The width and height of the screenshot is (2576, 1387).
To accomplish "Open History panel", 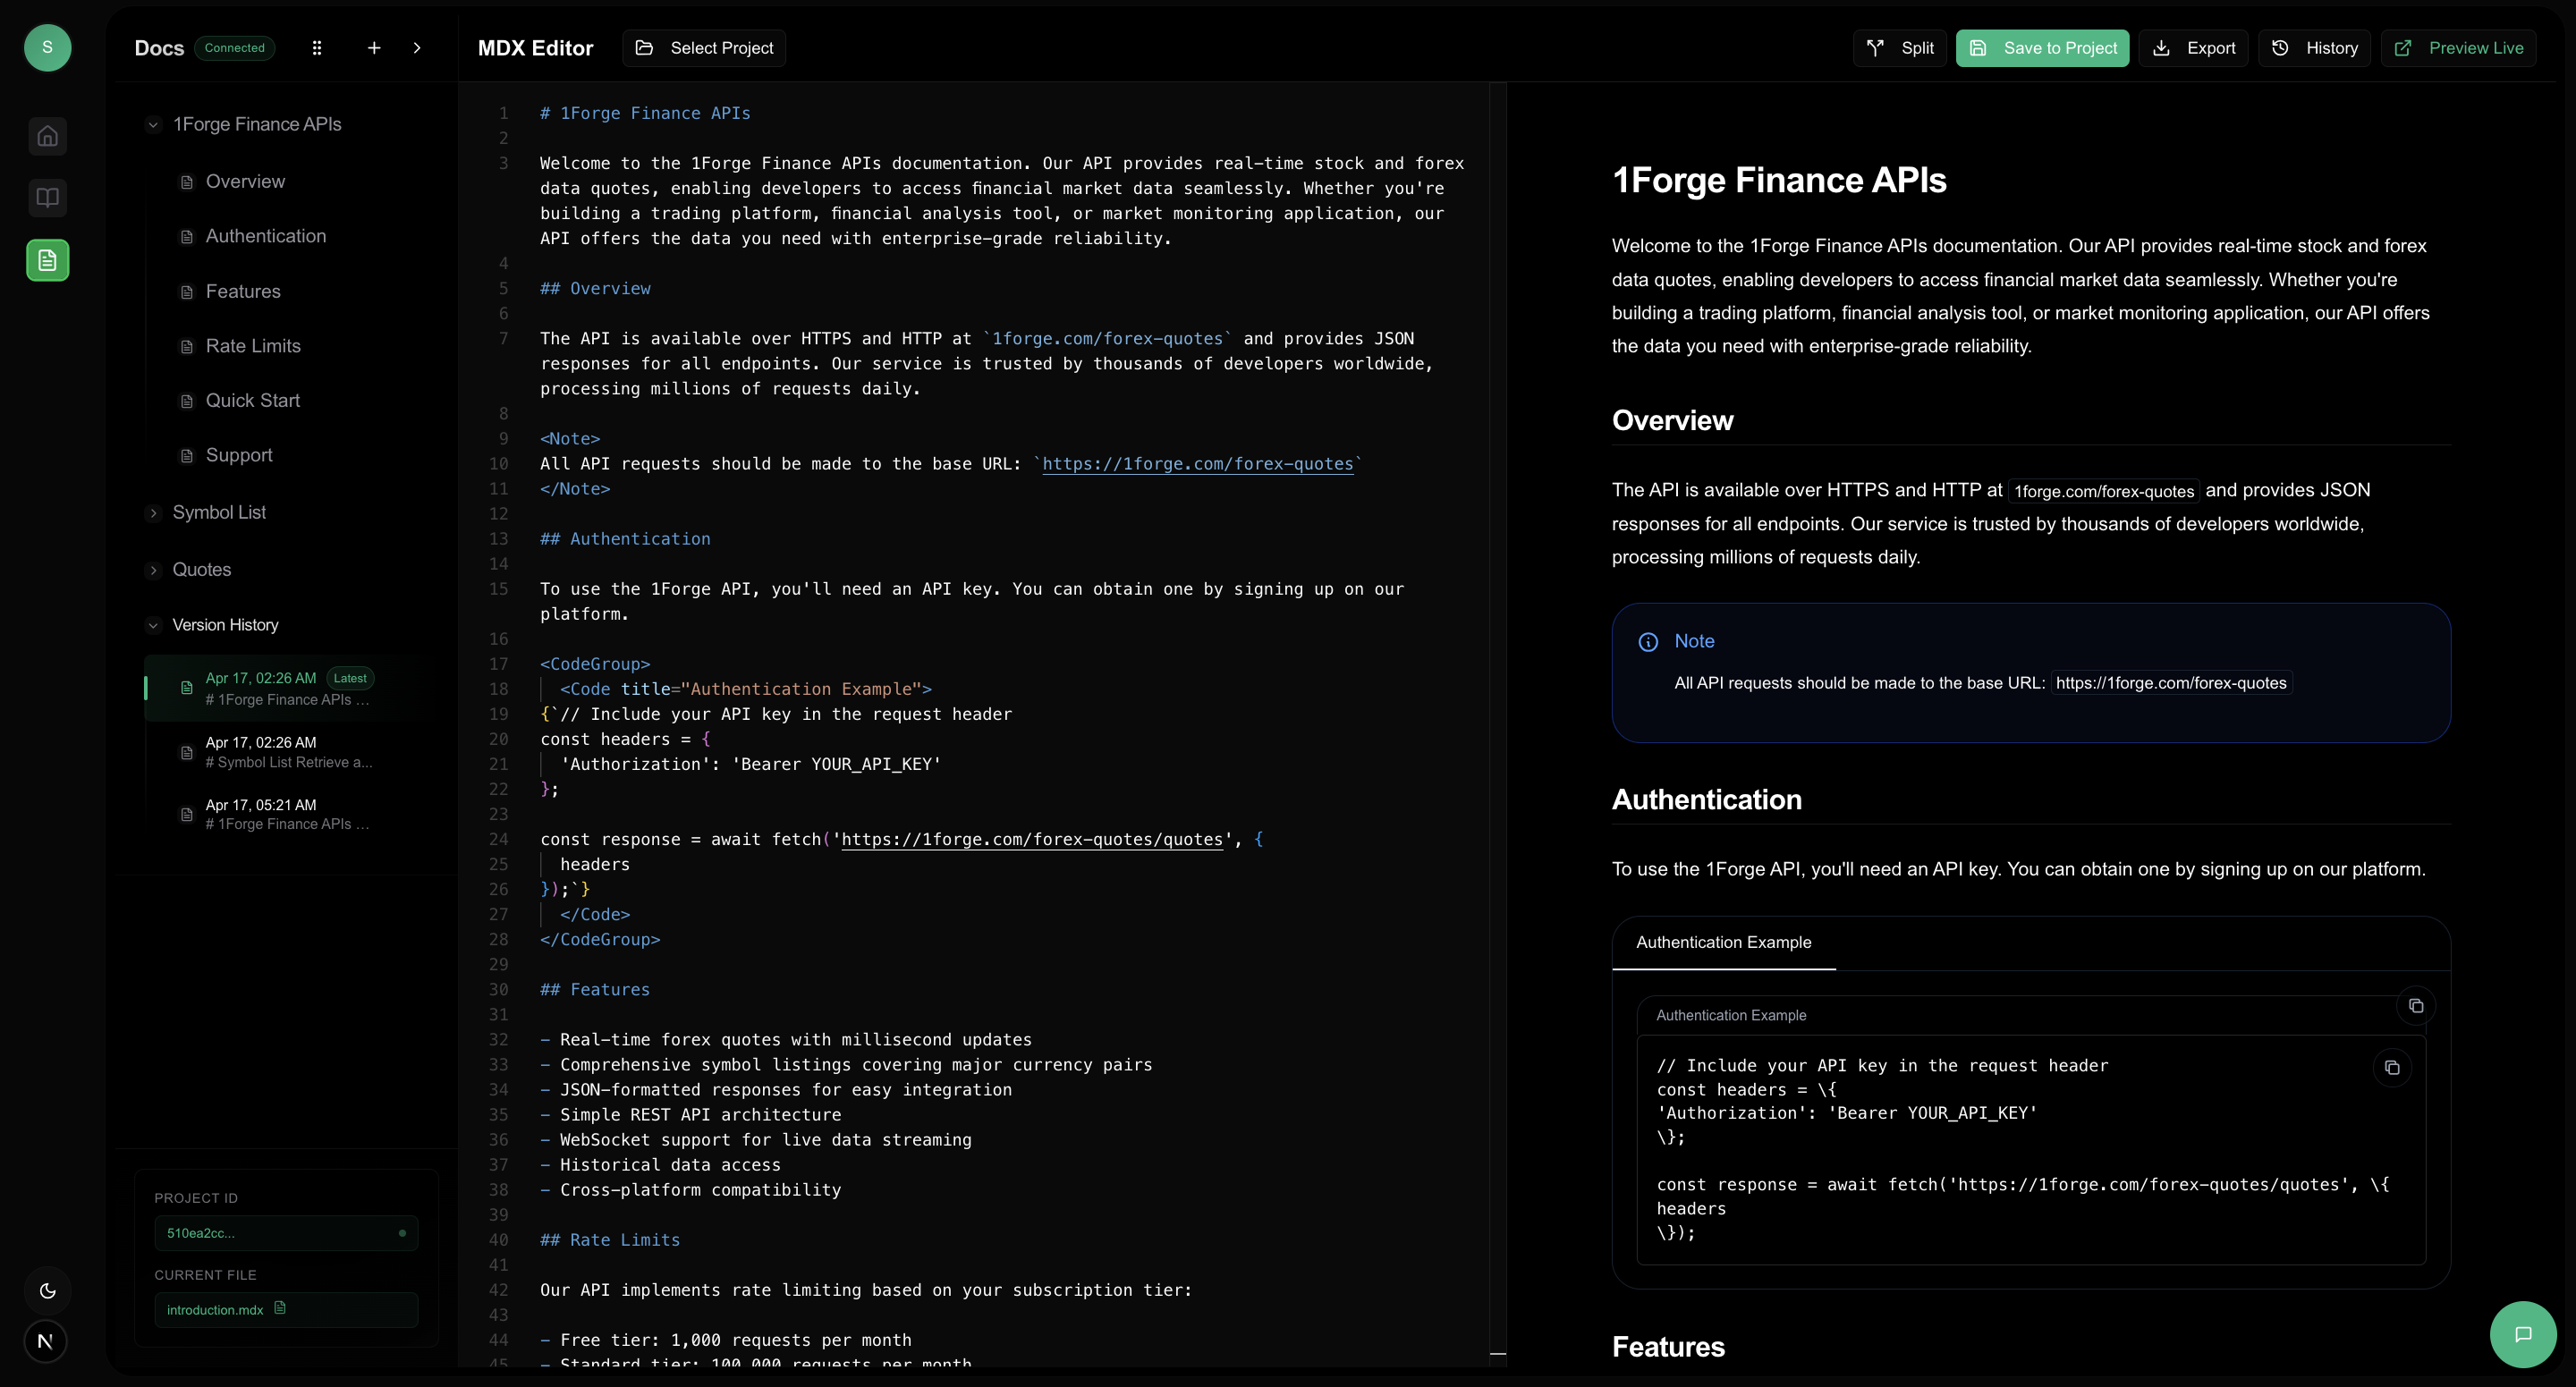I will (x=2314, y=48).
